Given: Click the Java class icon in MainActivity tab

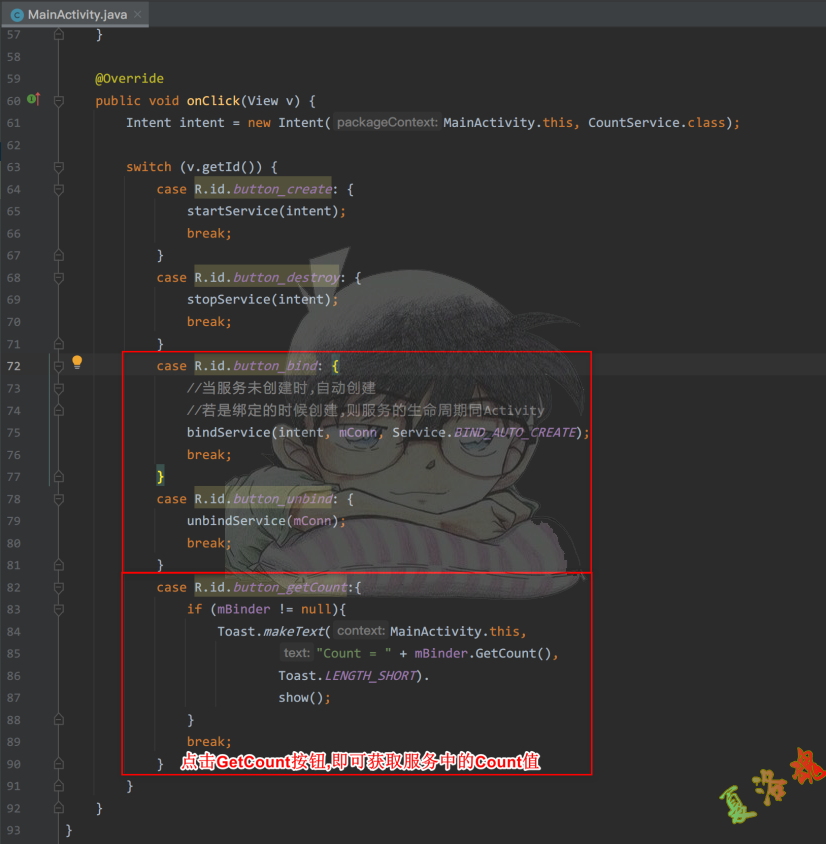Looking at the screenshot, I should pos(17,15).
